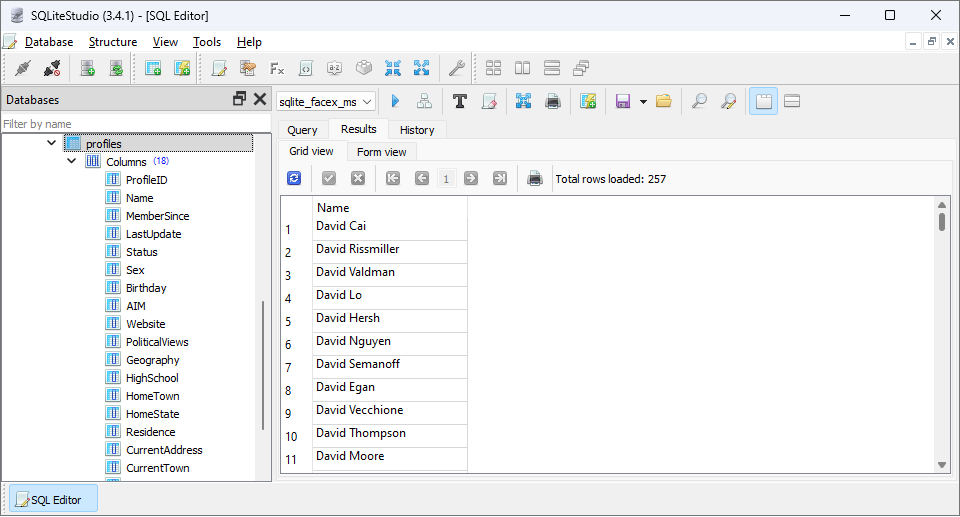Load SQL from file folder icon
The width and height of the screenshot is (960, 517).
coord(664,101)
